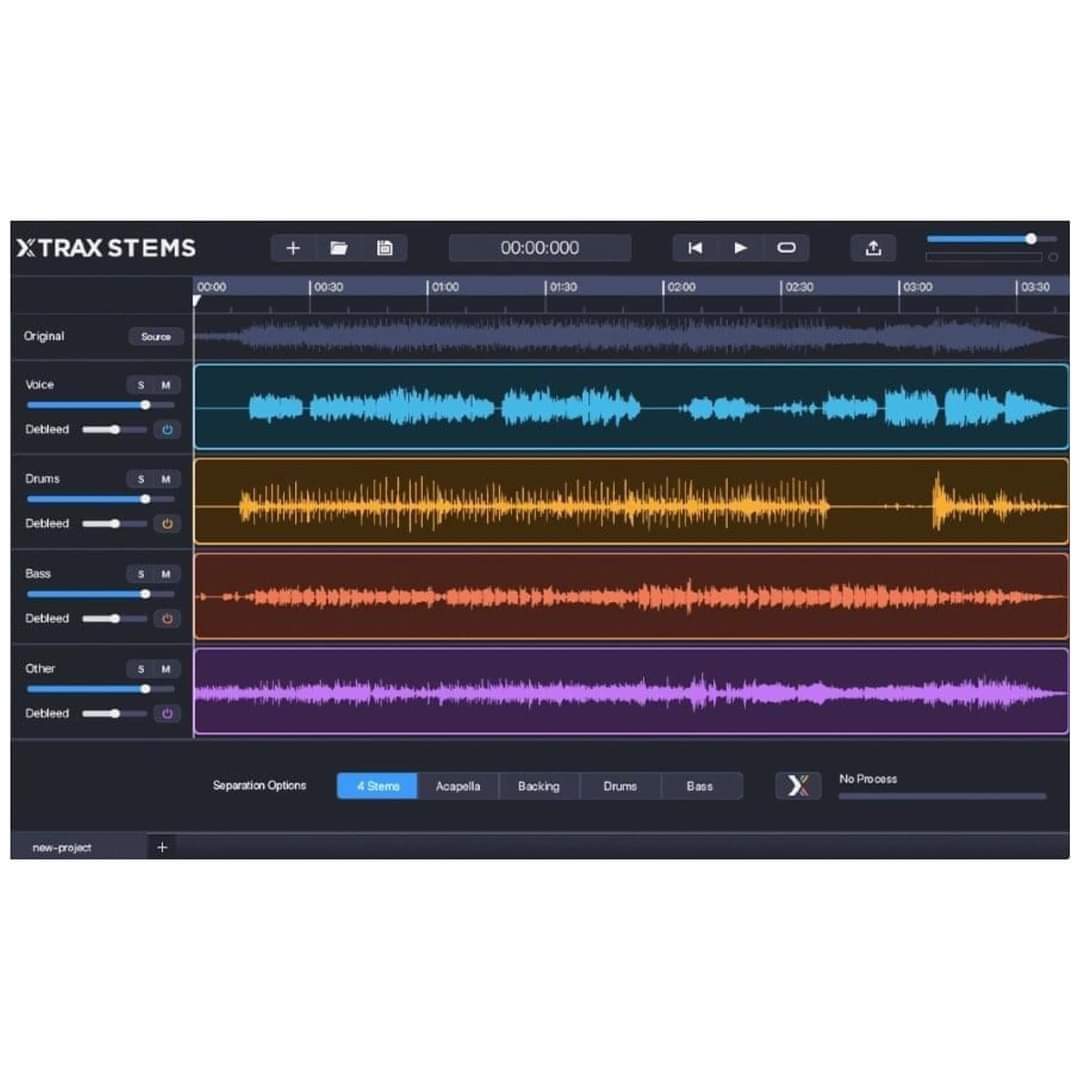Switch to the Backing separation option
The height and width of the screenshot is (1080, 1080).
click(538, 786)
